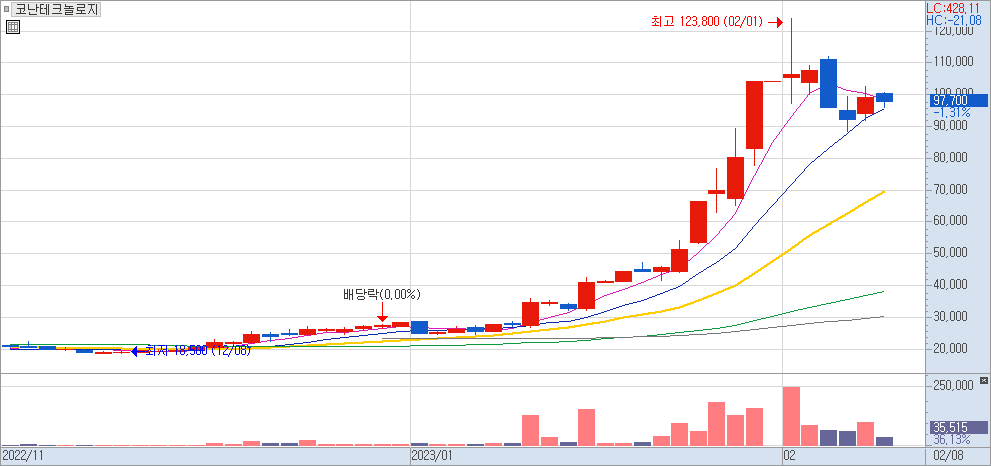Screen dimensions: 991x466
Task: Click the HC:-21.08 indicator text
Action: coord(957,19)
